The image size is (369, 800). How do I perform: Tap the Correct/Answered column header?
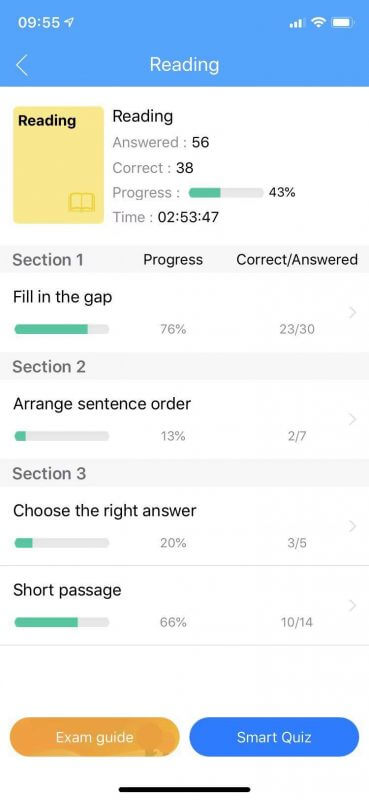297,259
